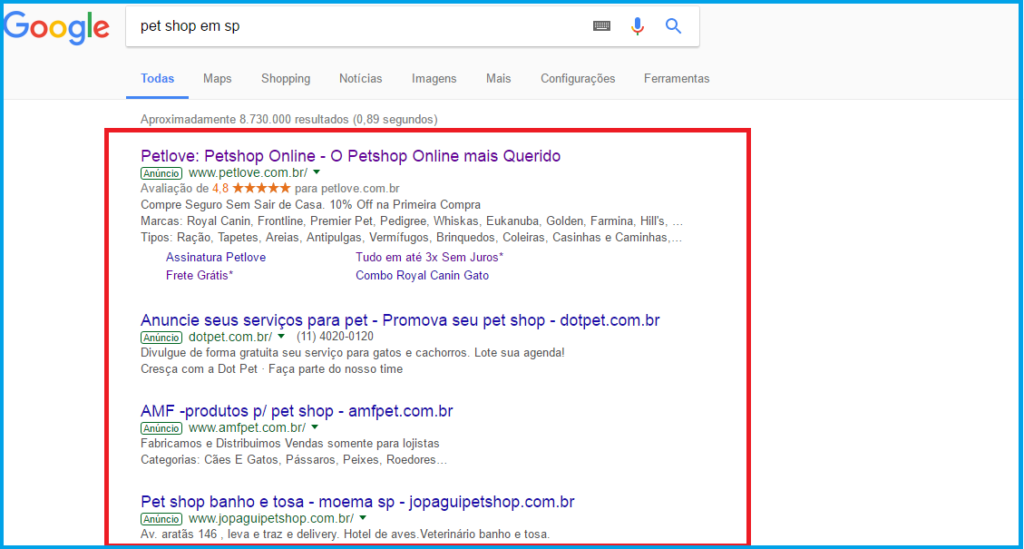Click the 'Compre Seguro Sem Sair de Casa' description
Screen dimensions: 1024x549
point(310,204)
